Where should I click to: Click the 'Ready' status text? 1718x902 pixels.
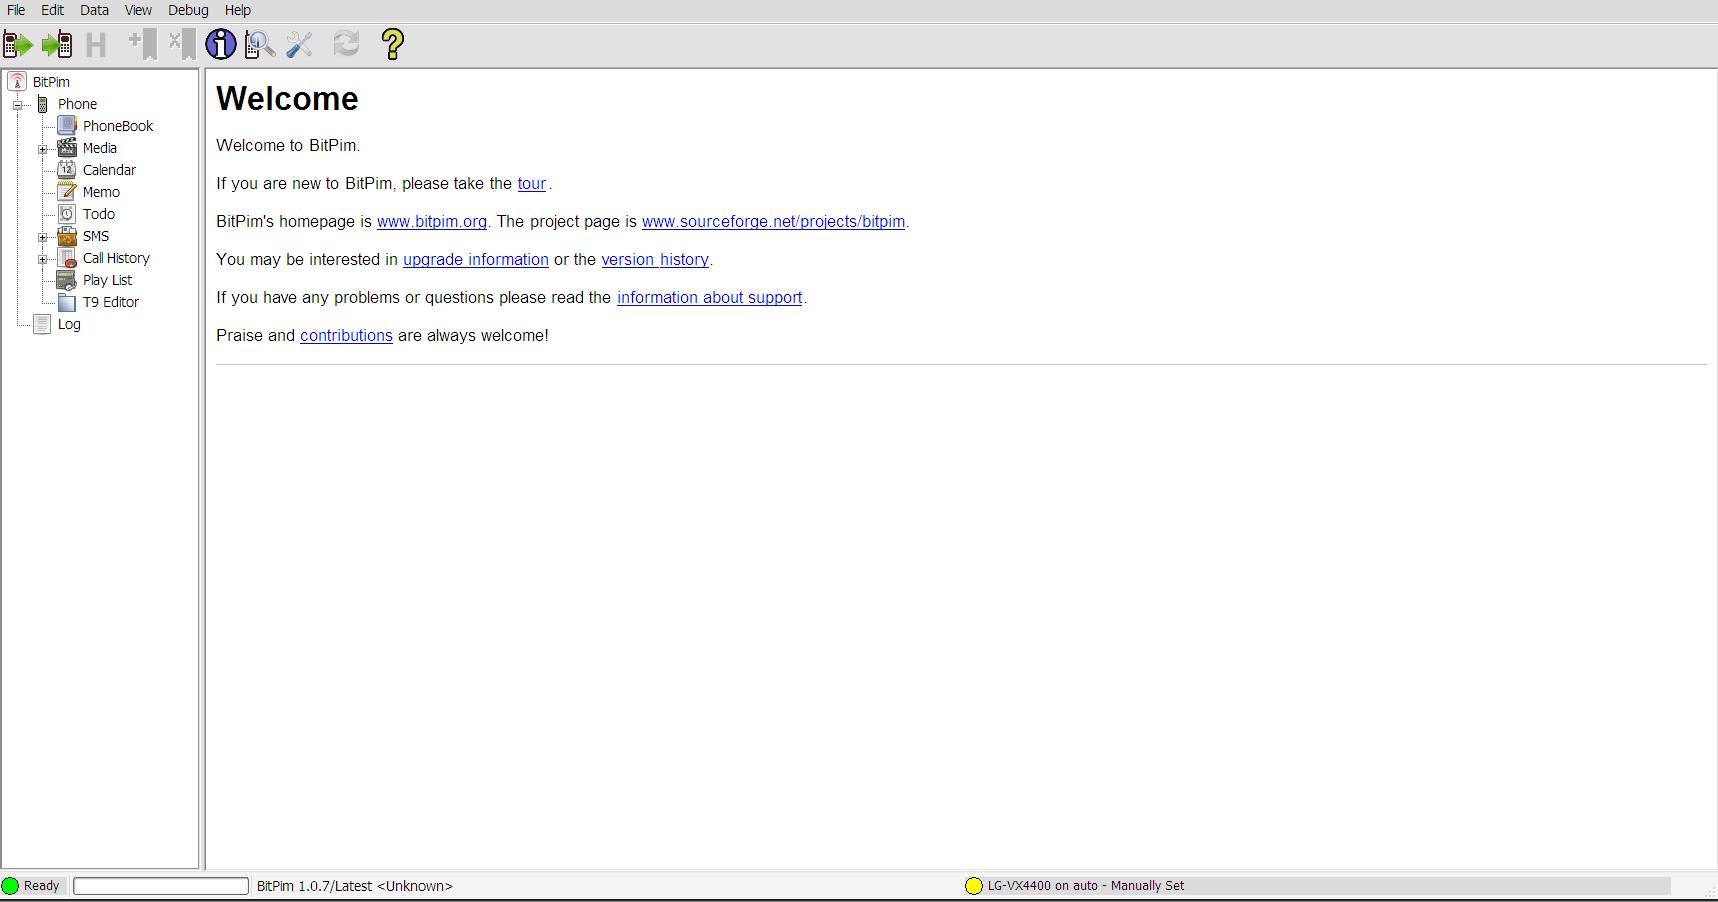42,886
